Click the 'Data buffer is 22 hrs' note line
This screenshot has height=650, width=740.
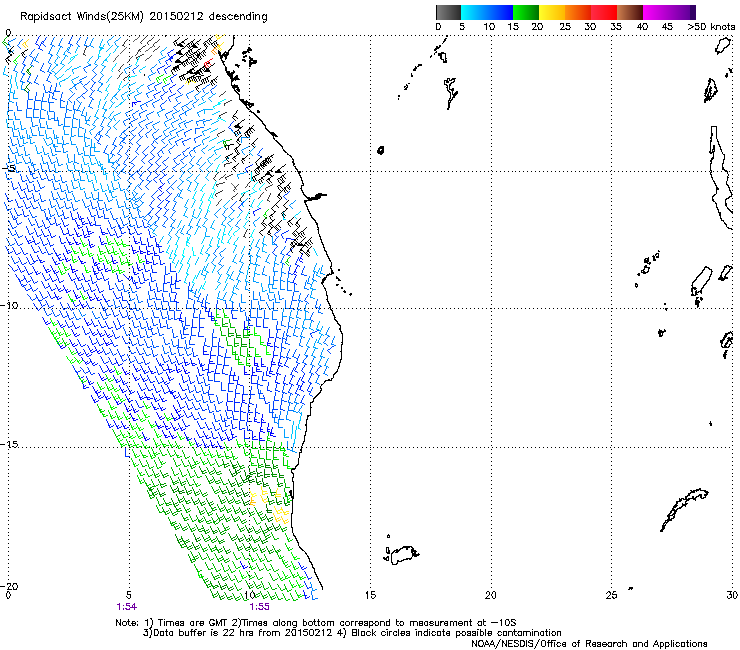(352, 633)
